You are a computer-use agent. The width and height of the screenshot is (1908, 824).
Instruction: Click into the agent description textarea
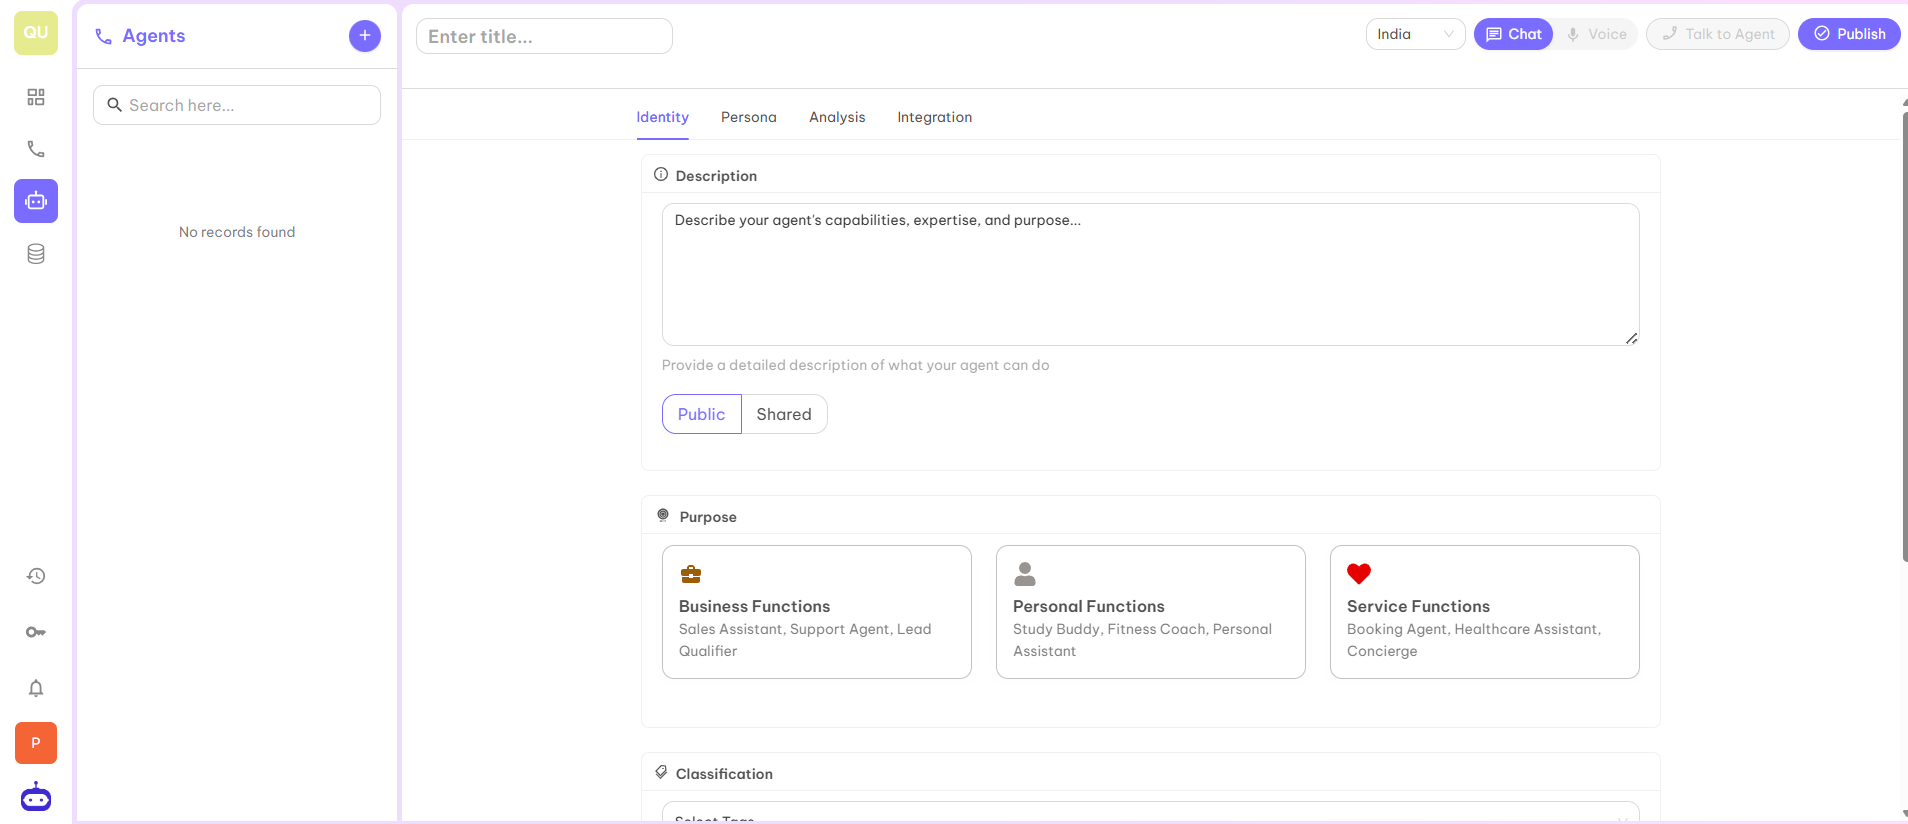1151,275
